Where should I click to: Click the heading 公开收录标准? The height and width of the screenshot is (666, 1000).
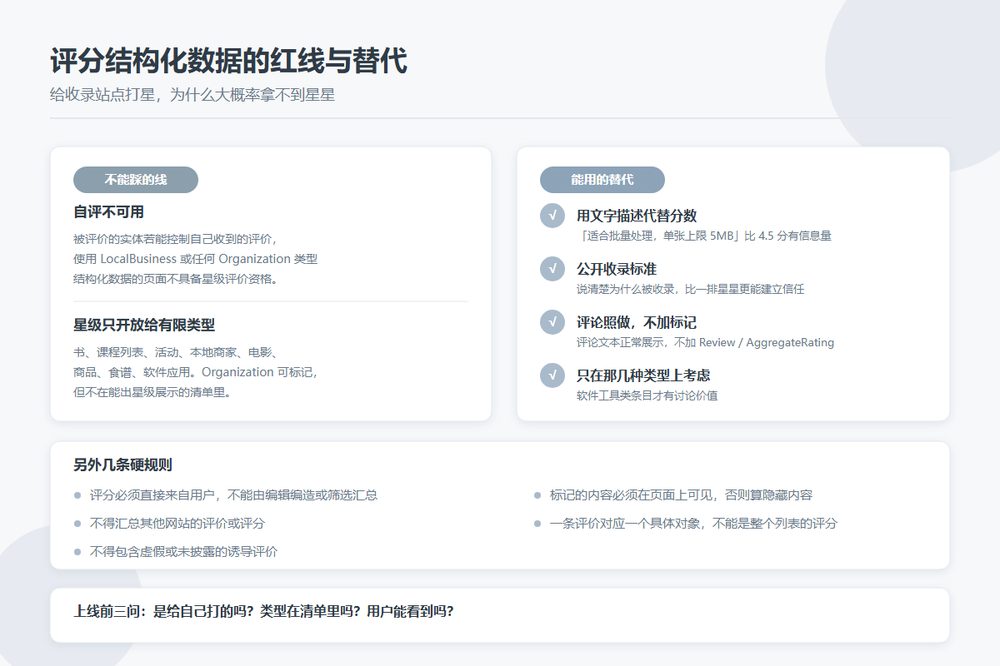click(x=617, y=269)
